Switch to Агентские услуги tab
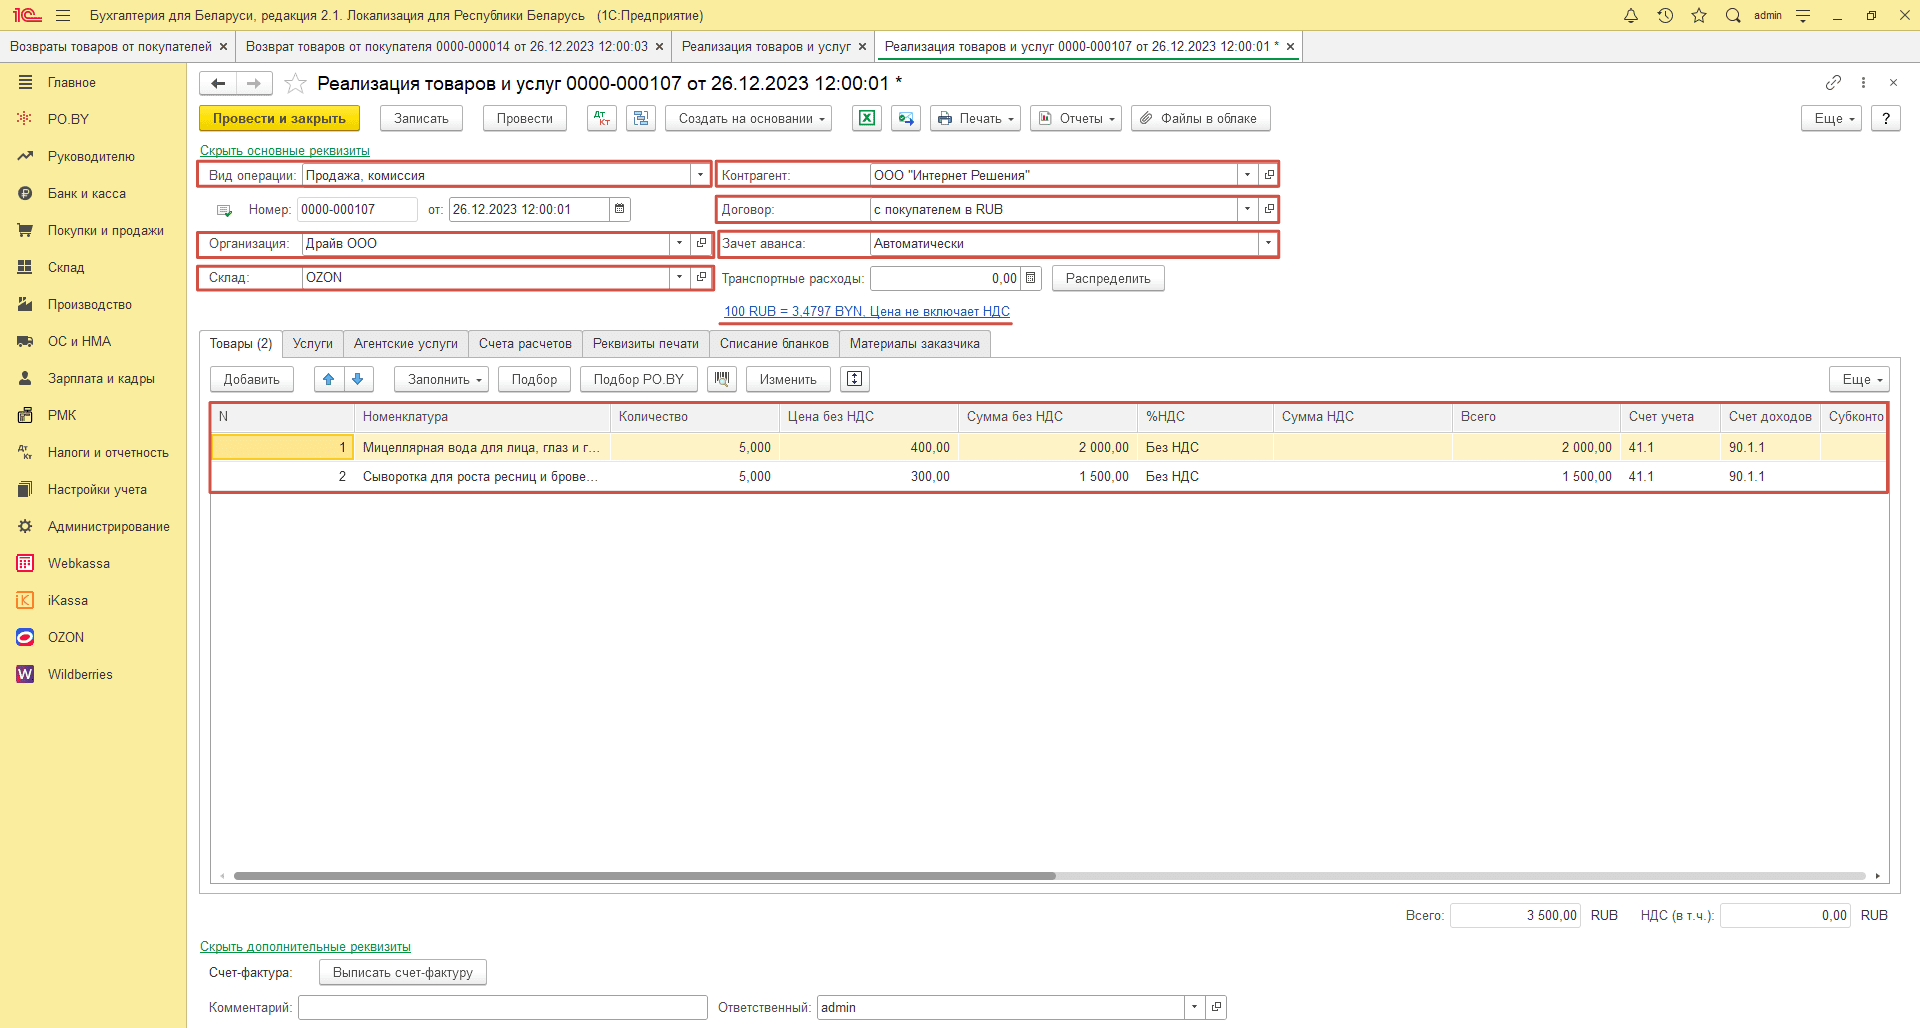Screen dimensions: 1920x1028 pyautogui.click(x=406, y=343)
